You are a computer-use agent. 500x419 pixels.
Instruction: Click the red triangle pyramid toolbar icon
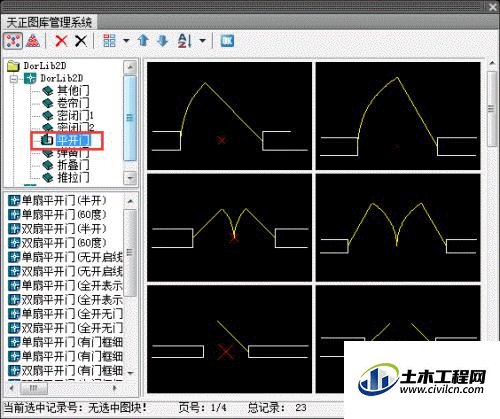33,41
